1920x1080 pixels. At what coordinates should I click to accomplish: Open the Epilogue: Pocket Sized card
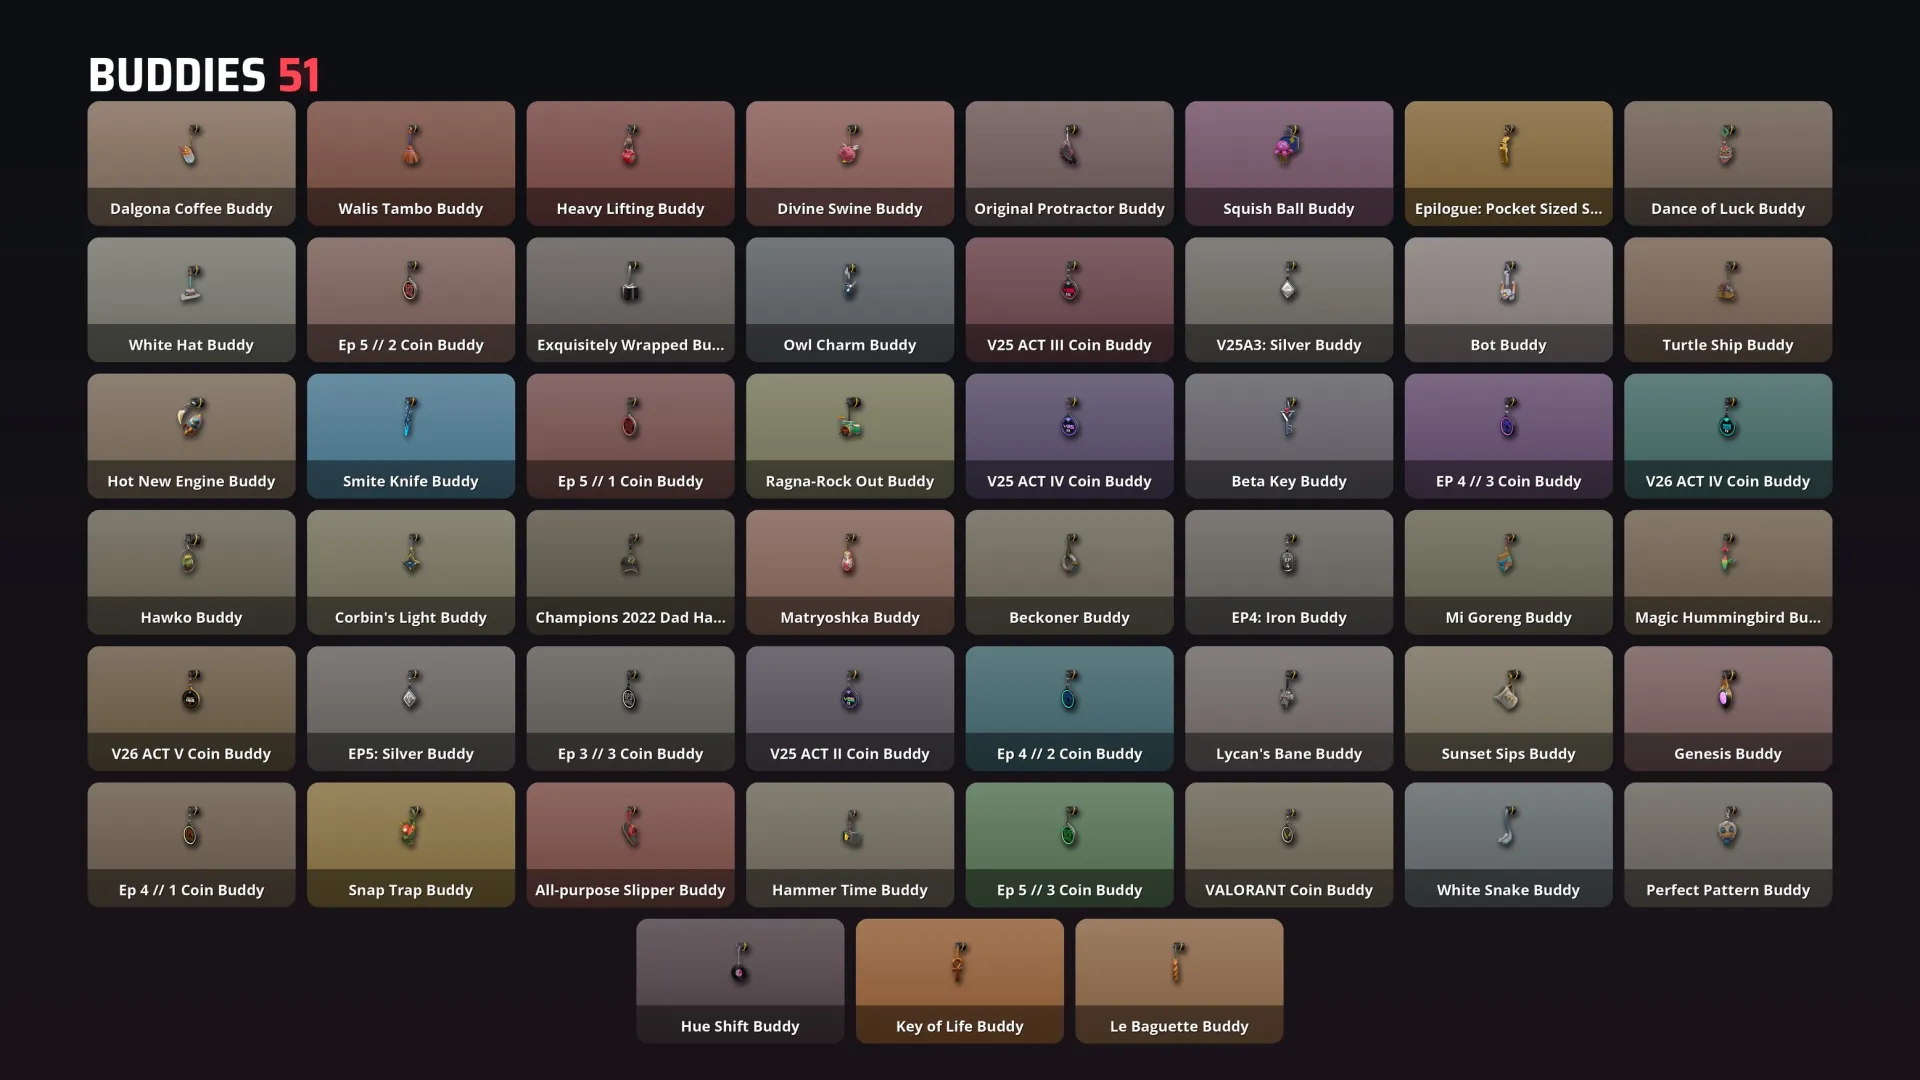point(1508,163)
